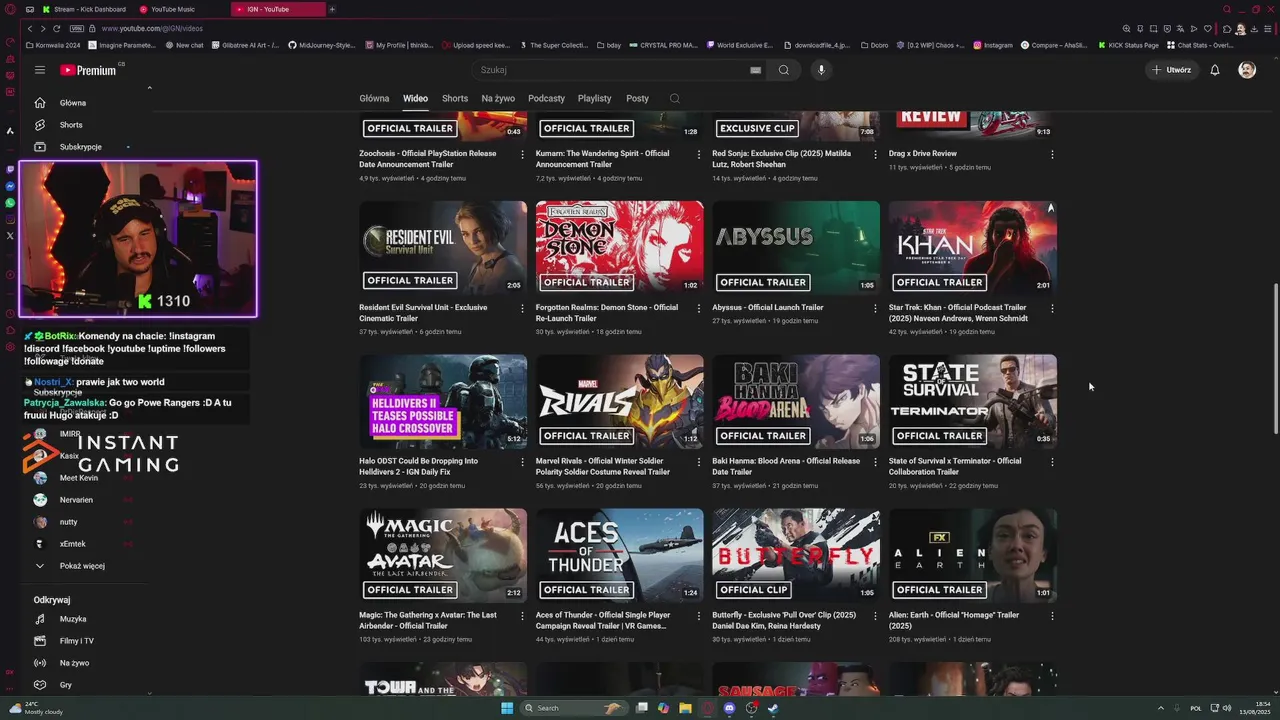Open options for State of Survival Terminator
The height and width of the screenshot is (720, 1280).
(1052, 462)
